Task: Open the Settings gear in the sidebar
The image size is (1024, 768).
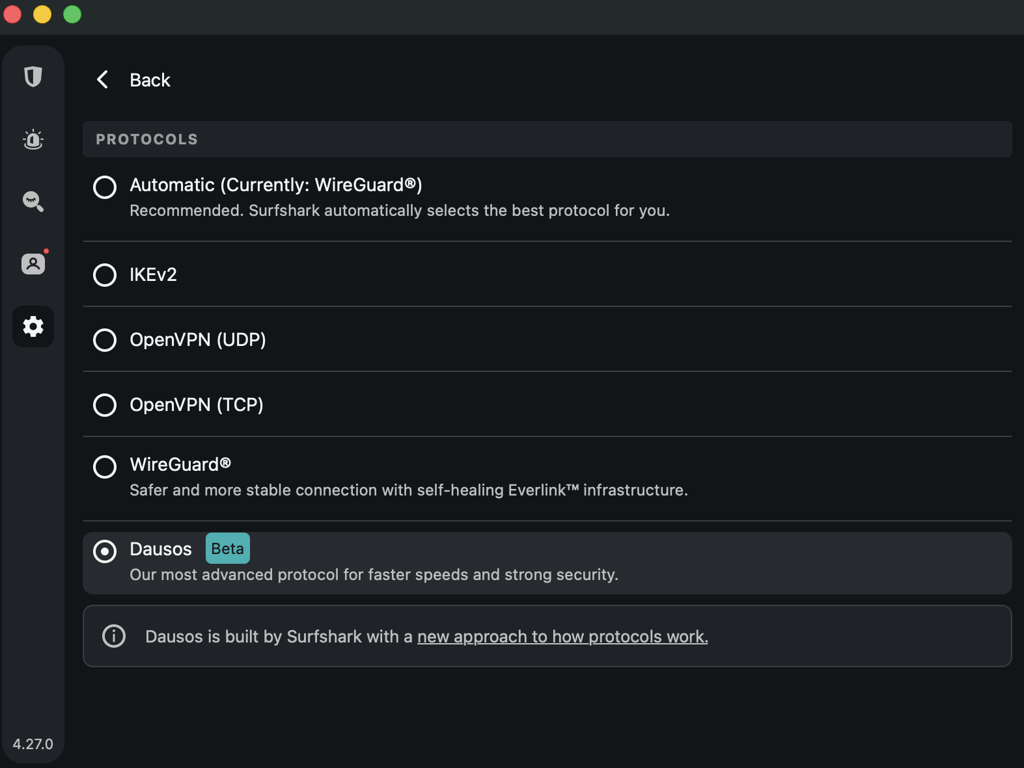Action: click(x=33, y=326)
